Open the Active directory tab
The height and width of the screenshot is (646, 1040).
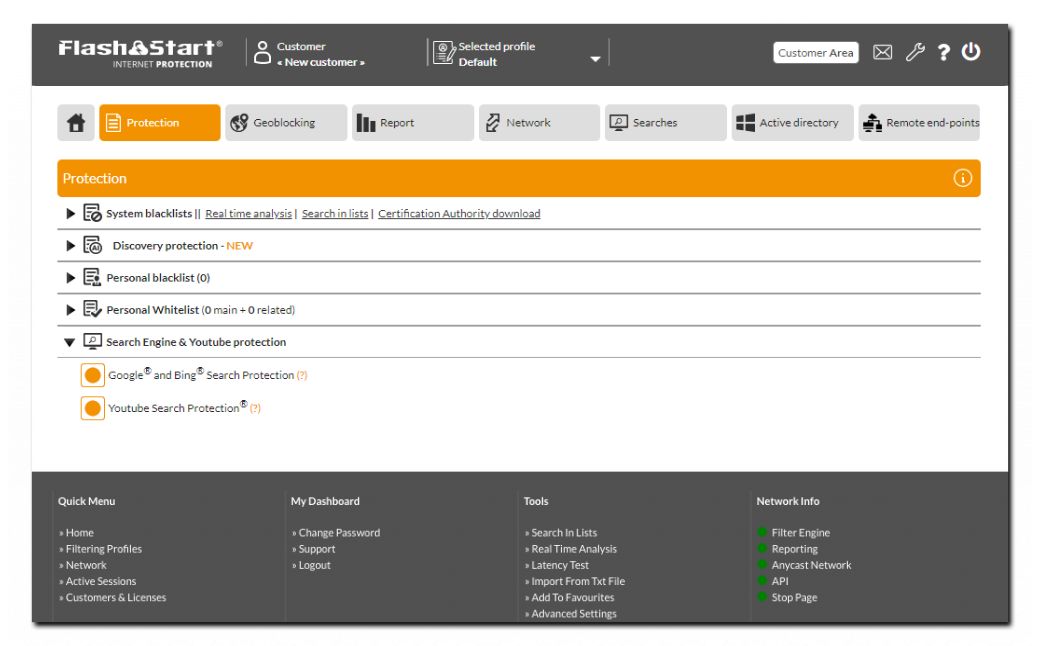pos(792,123)
